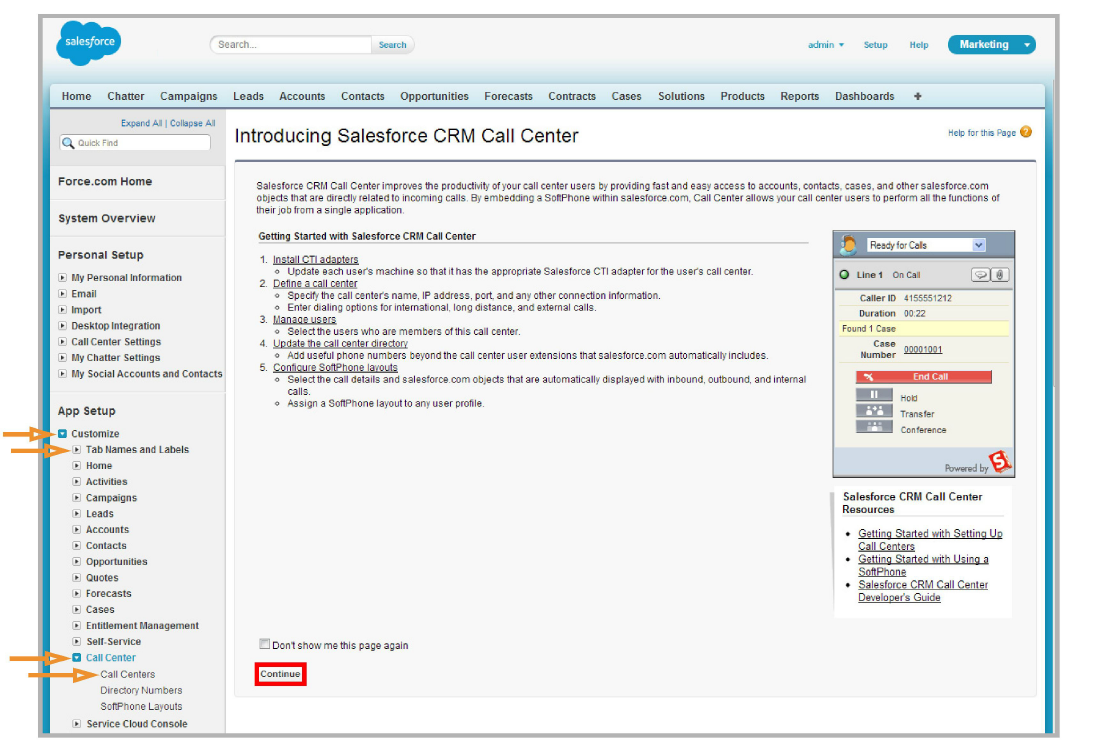The width and height of the screenshot is (1097, 755).
Task: Open Install CTI adapters link
Action: (316, 260)
